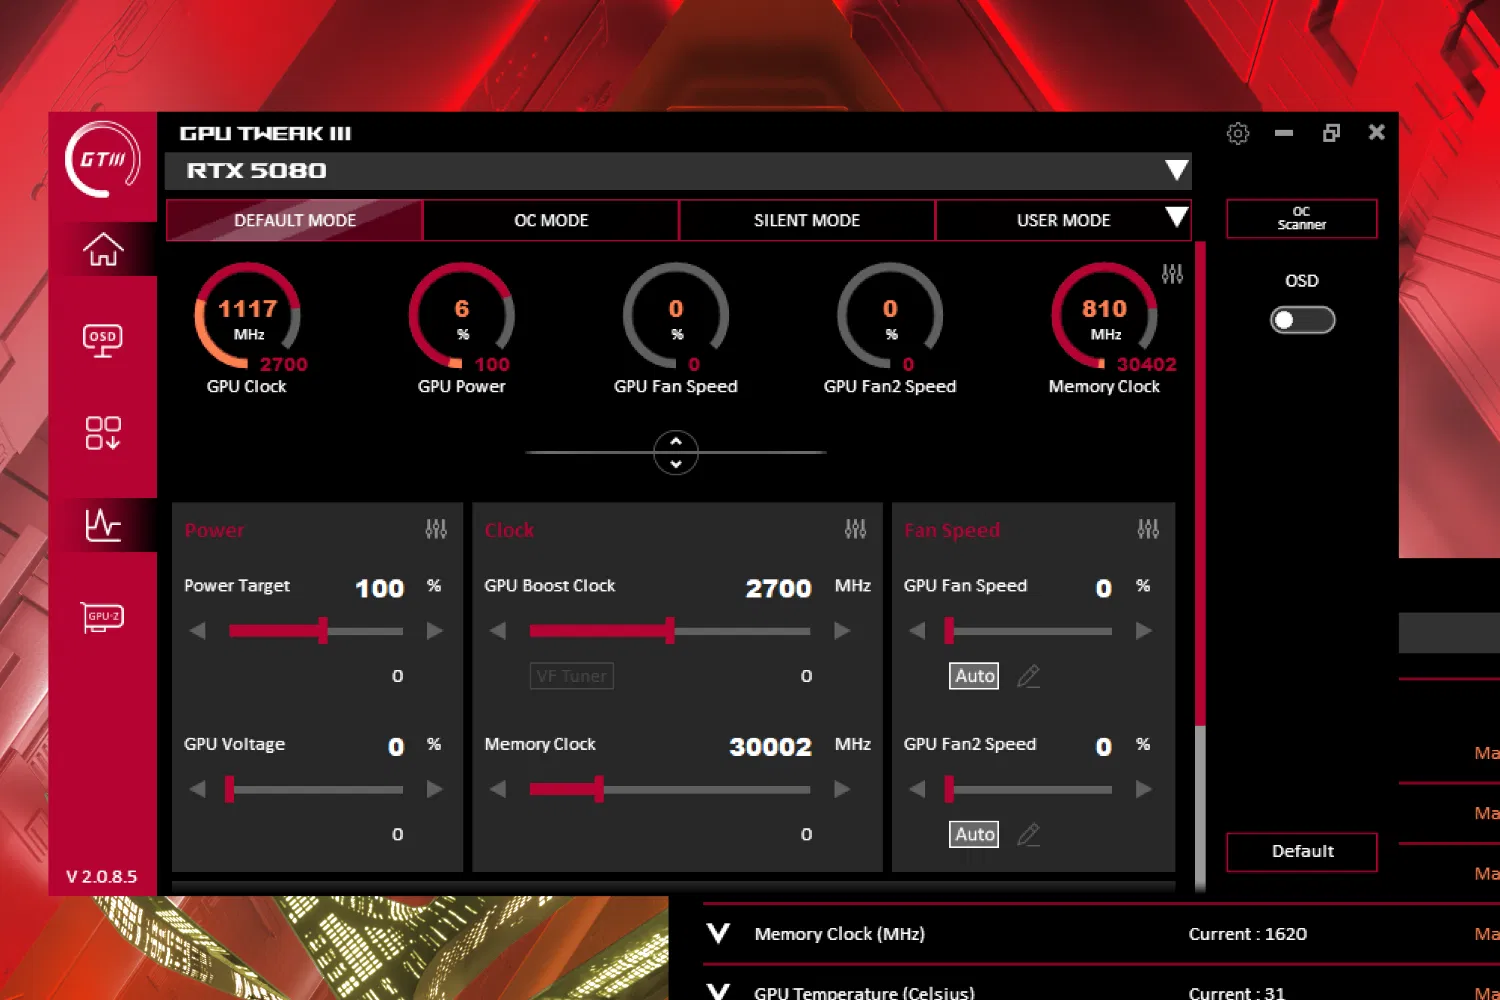Toggle the OSD switch
1500x1000 pixels.
[1302, 320]
